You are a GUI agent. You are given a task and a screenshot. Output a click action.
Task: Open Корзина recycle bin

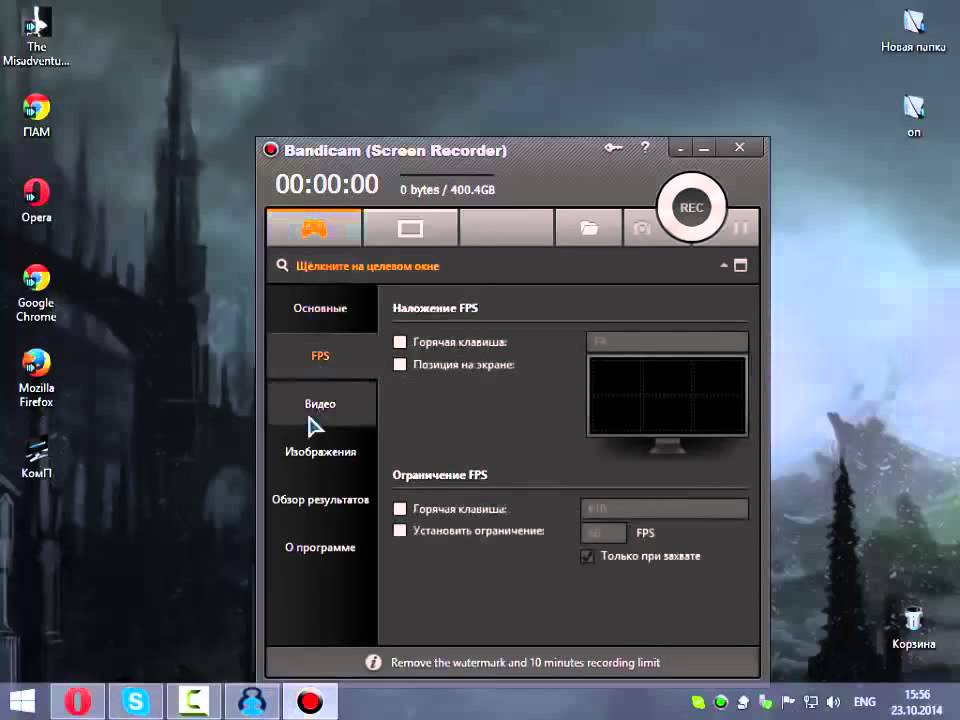(x=913, y=627)
